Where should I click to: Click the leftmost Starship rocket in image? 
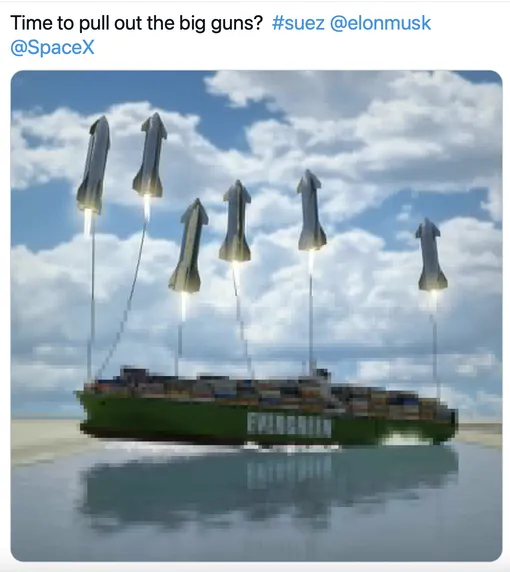point(93,165)
